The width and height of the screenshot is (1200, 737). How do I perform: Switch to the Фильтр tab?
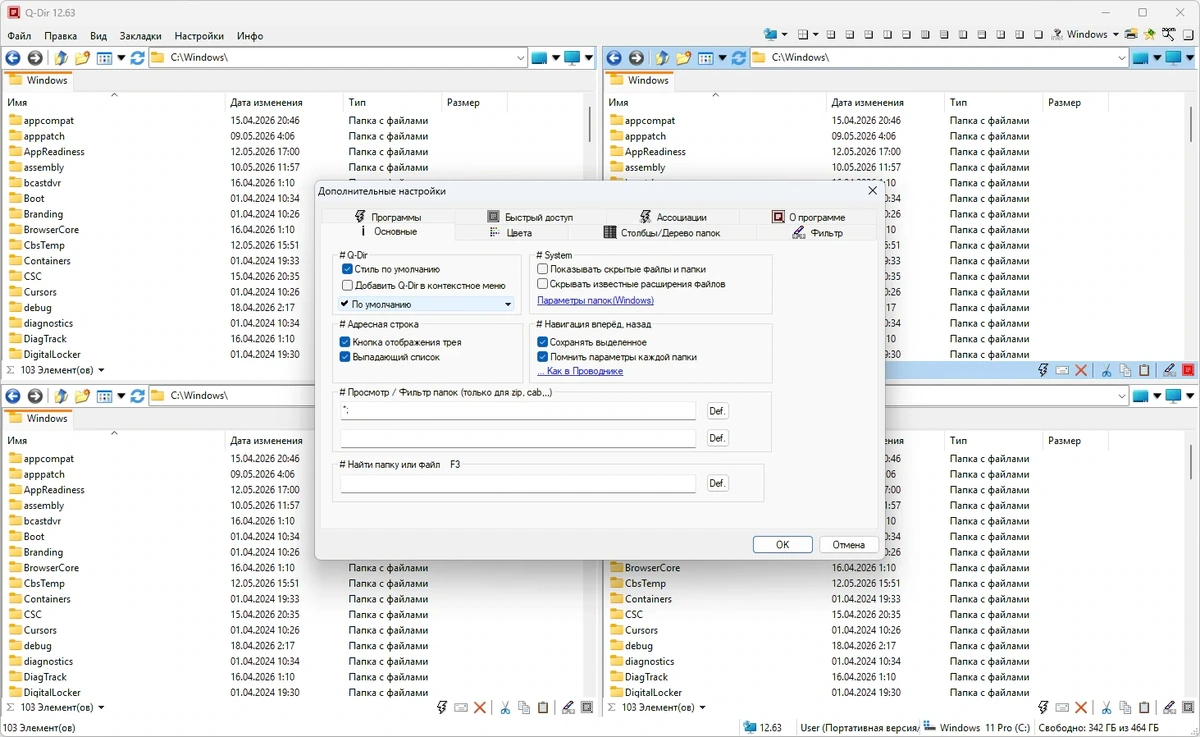coord(816,233)
